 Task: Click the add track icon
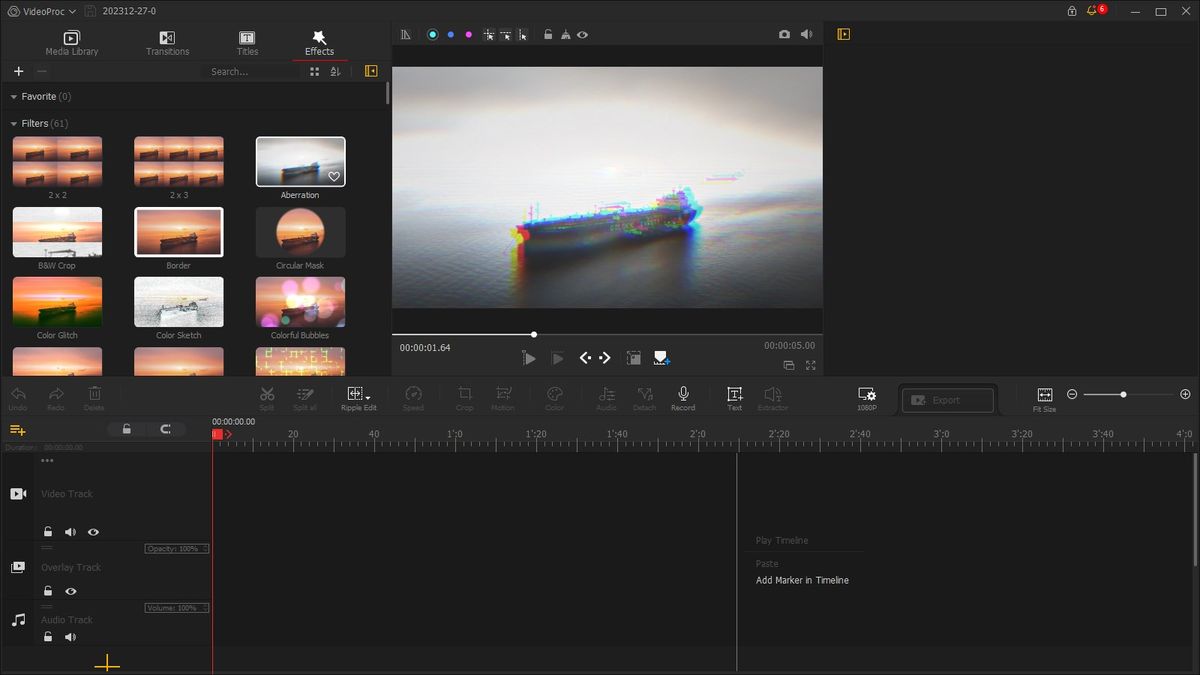(17, 429)
